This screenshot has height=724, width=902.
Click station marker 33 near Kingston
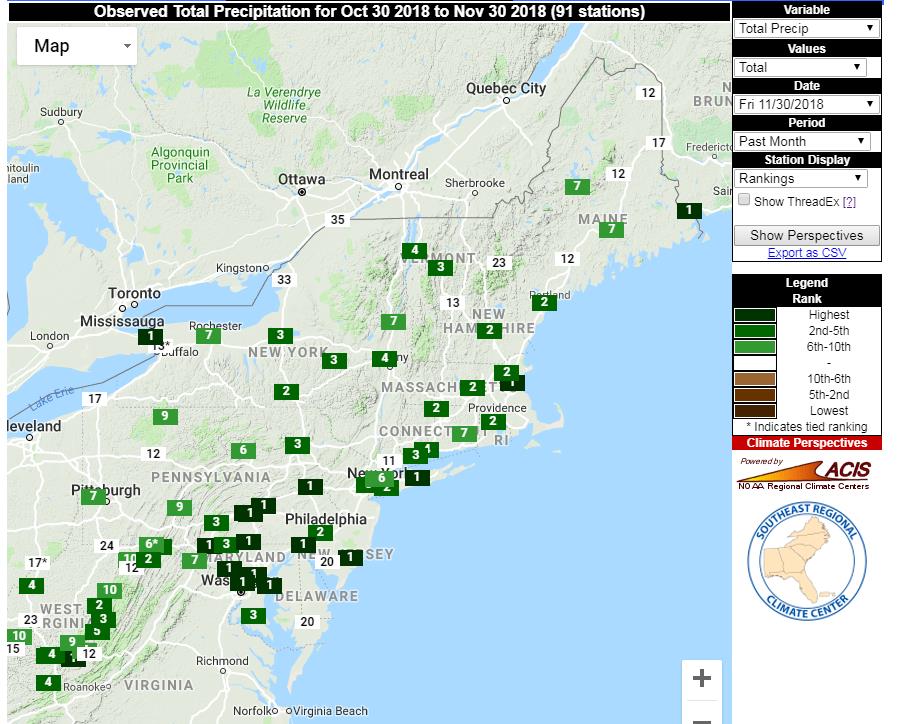[x=285, y=279]
